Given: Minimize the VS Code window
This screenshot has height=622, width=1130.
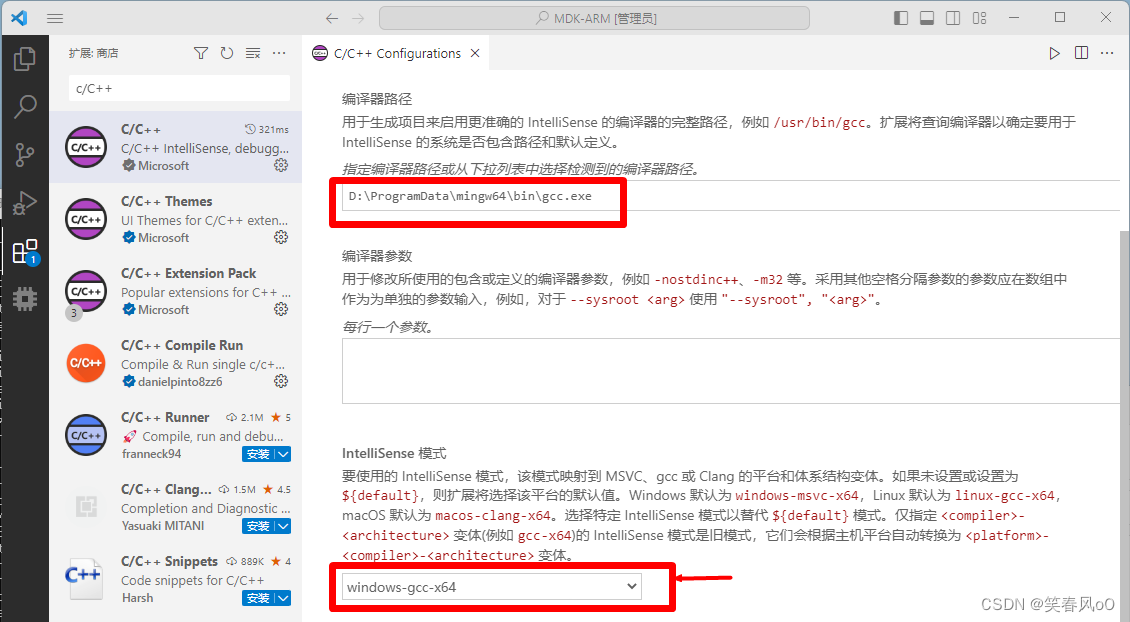Looking at the screenshot, I should 1014,17.
